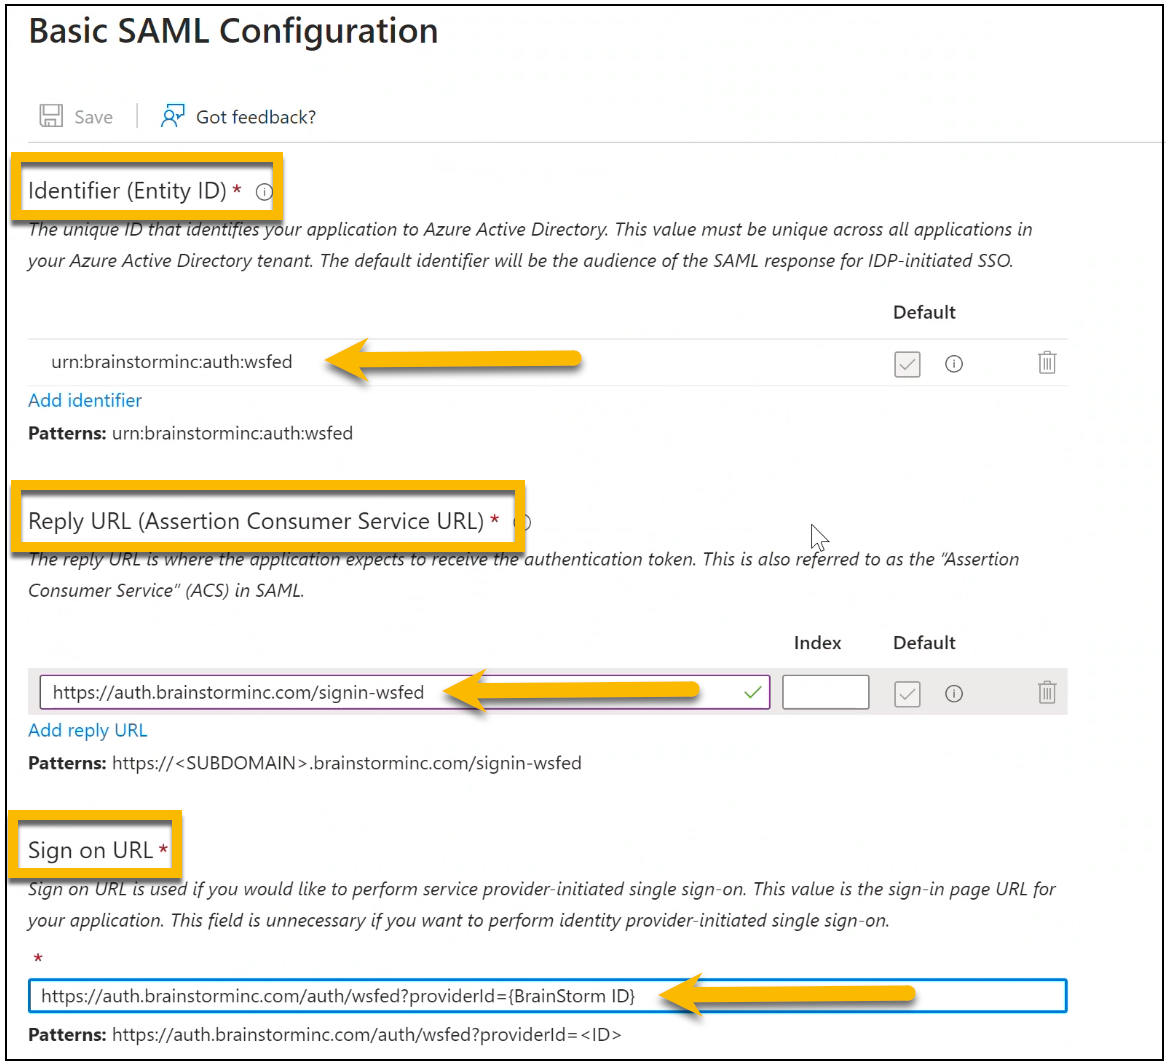
Task: Click the Save floppy disk icon
Action: [x=51, y=116]
